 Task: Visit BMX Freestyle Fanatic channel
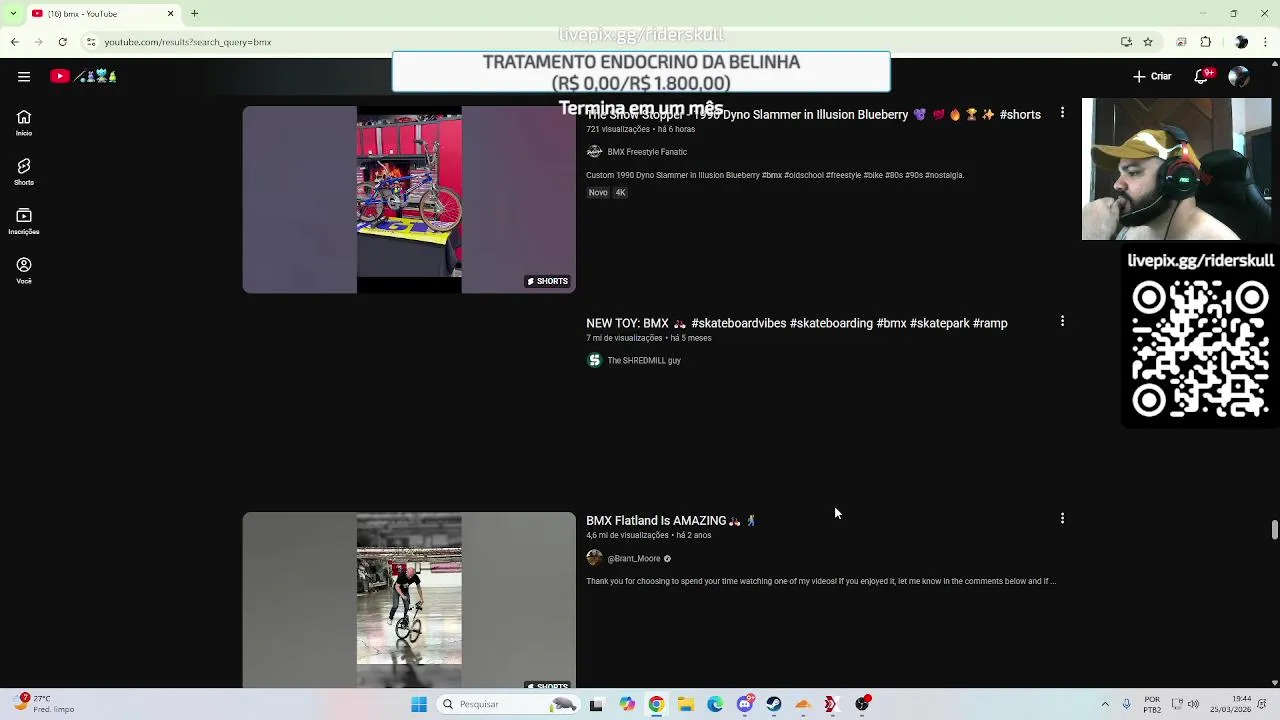[647, 152]
